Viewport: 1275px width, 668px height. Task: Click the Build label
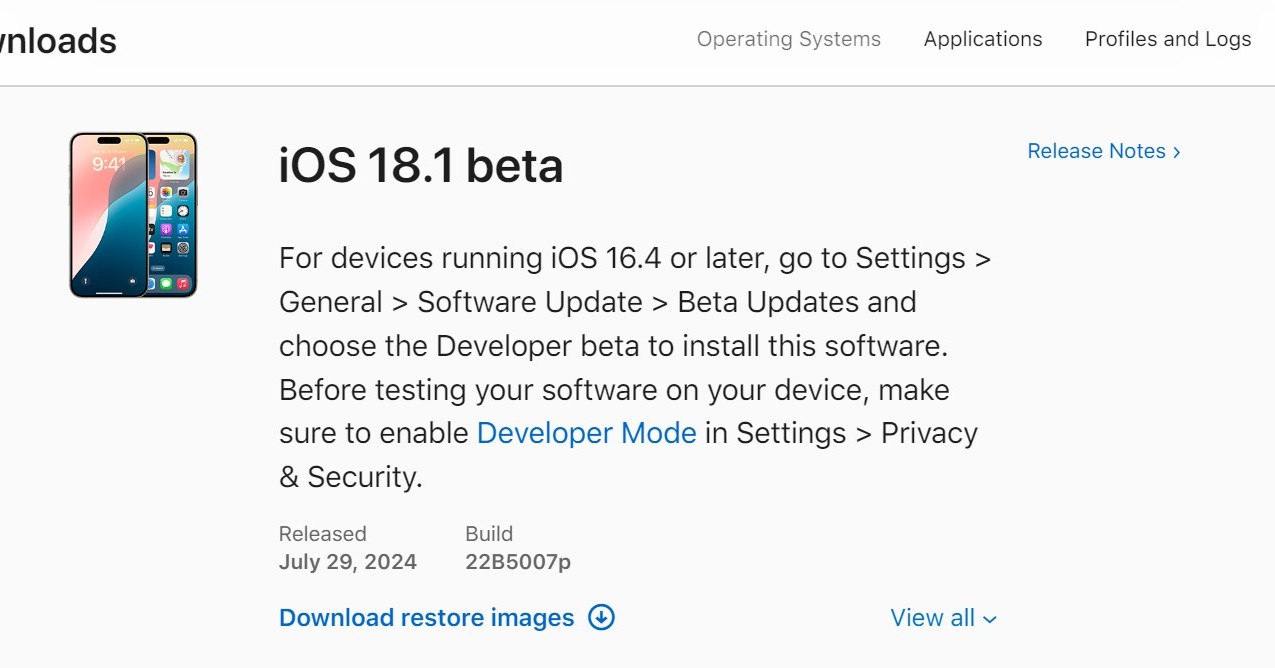pos(488,533)
